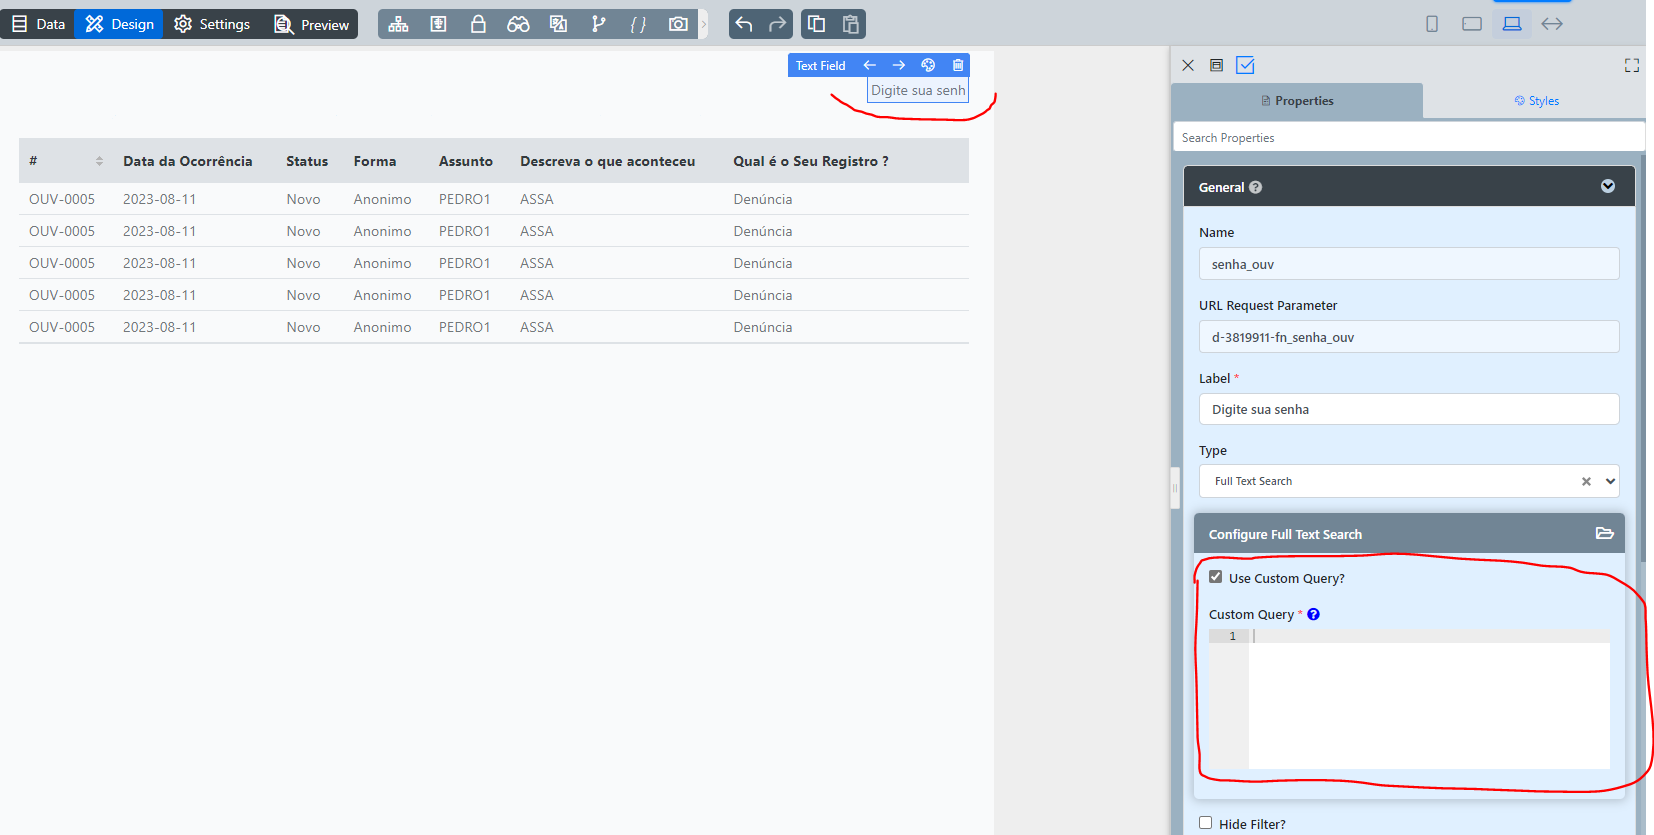Switch to mobile phone viewport preview
The image size is (1654, 835).
click(x=1431, y=24)
